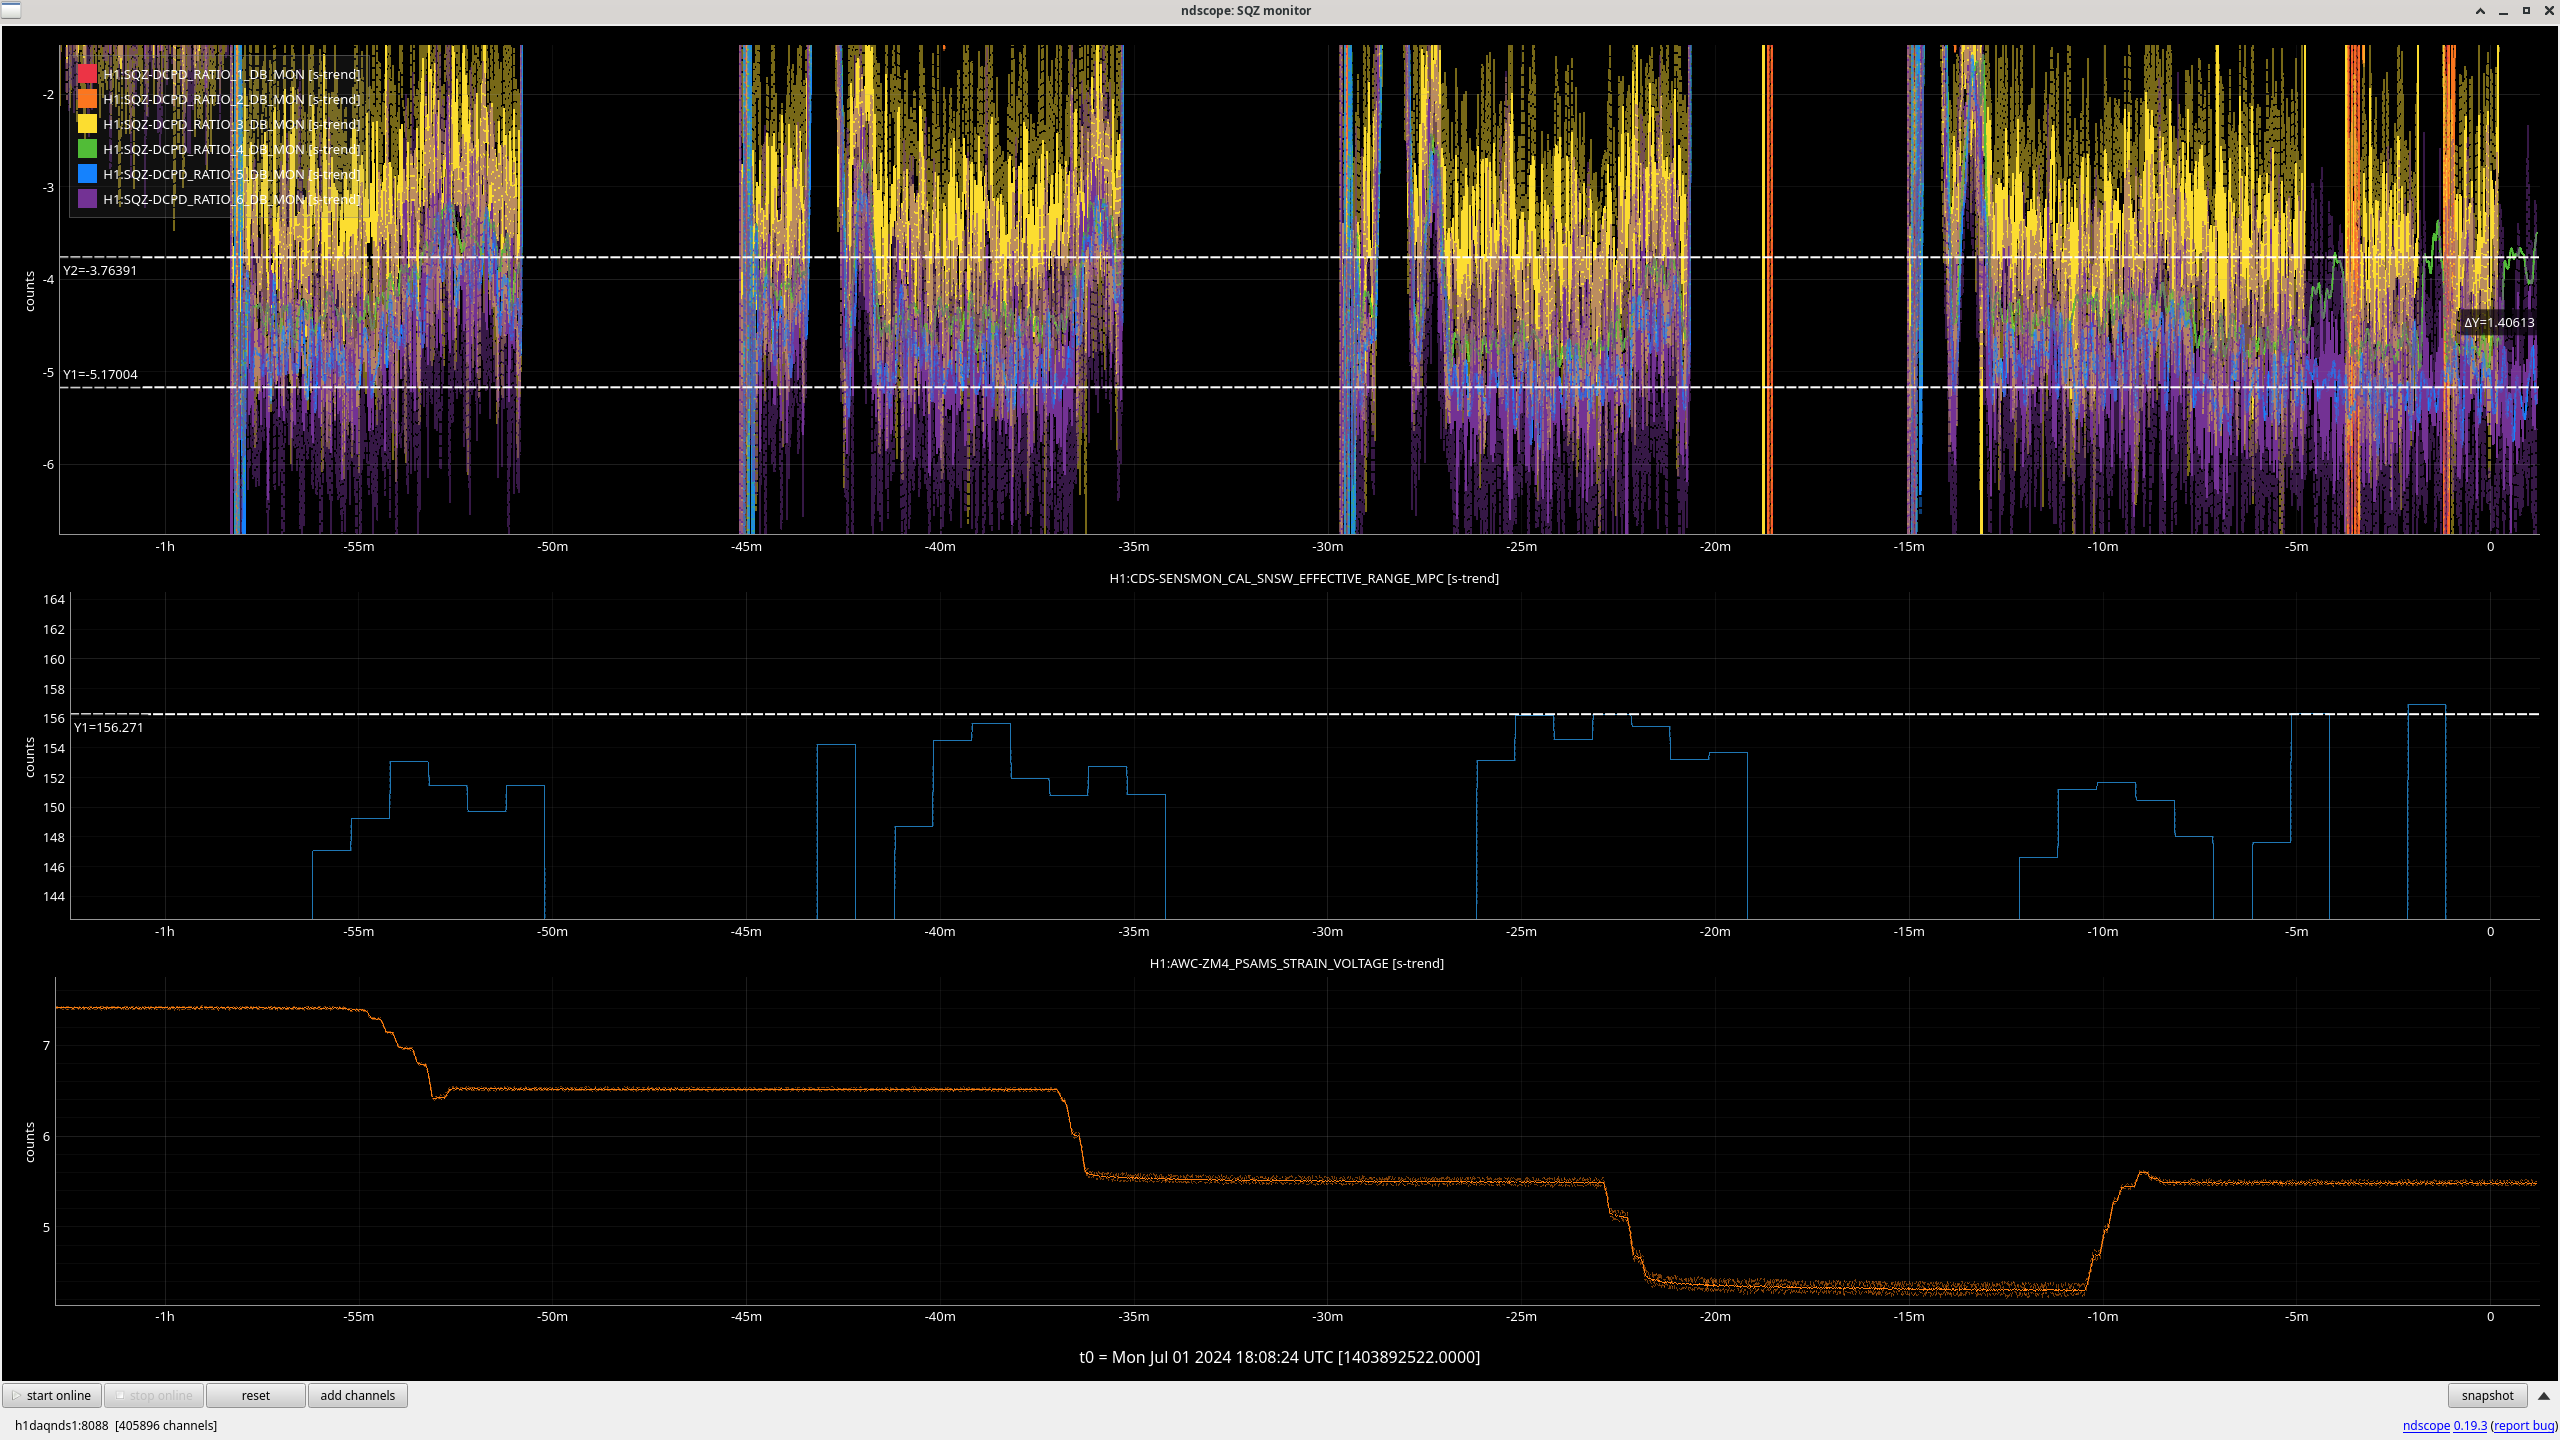Open the report bug link
Viewport: 2560px width, 1440px height.
2523,1425
